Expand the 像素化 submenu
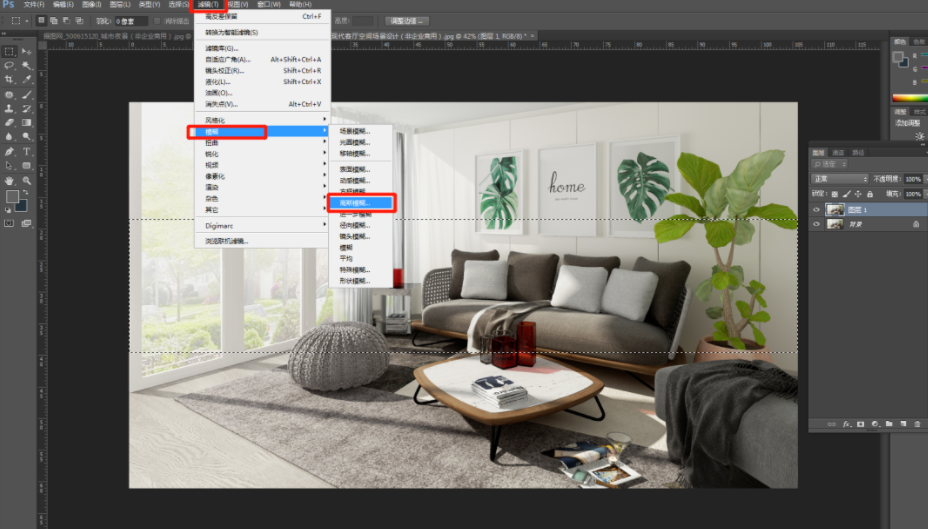This screenshot has width=928, height=529. pos(262,176)
